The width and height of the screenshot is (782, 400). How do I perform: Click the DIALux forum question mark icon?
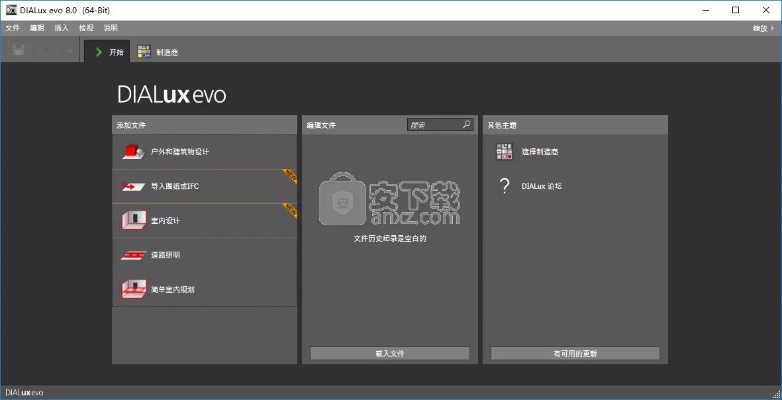pyautogui.click(x=504, y=186)
